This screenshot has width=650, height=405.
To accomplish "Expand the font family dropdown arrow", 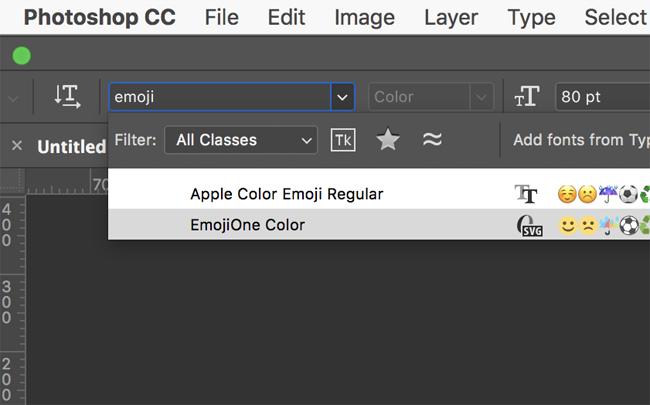I will coord(343,97).
